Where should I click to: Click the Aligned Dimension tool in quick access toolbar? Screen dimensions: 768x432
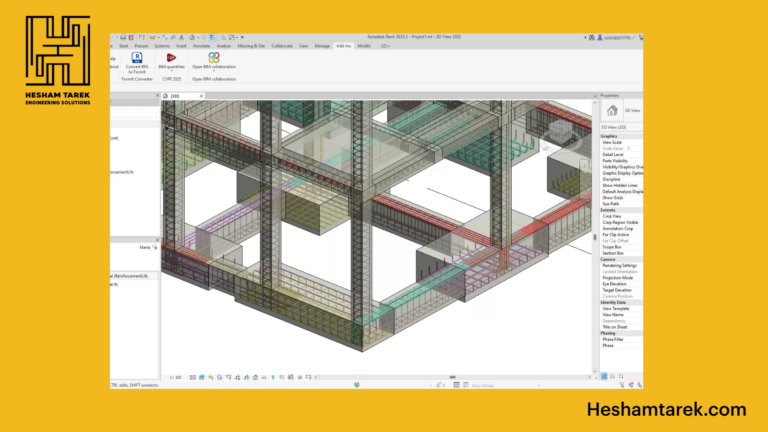tap(165, 37)
